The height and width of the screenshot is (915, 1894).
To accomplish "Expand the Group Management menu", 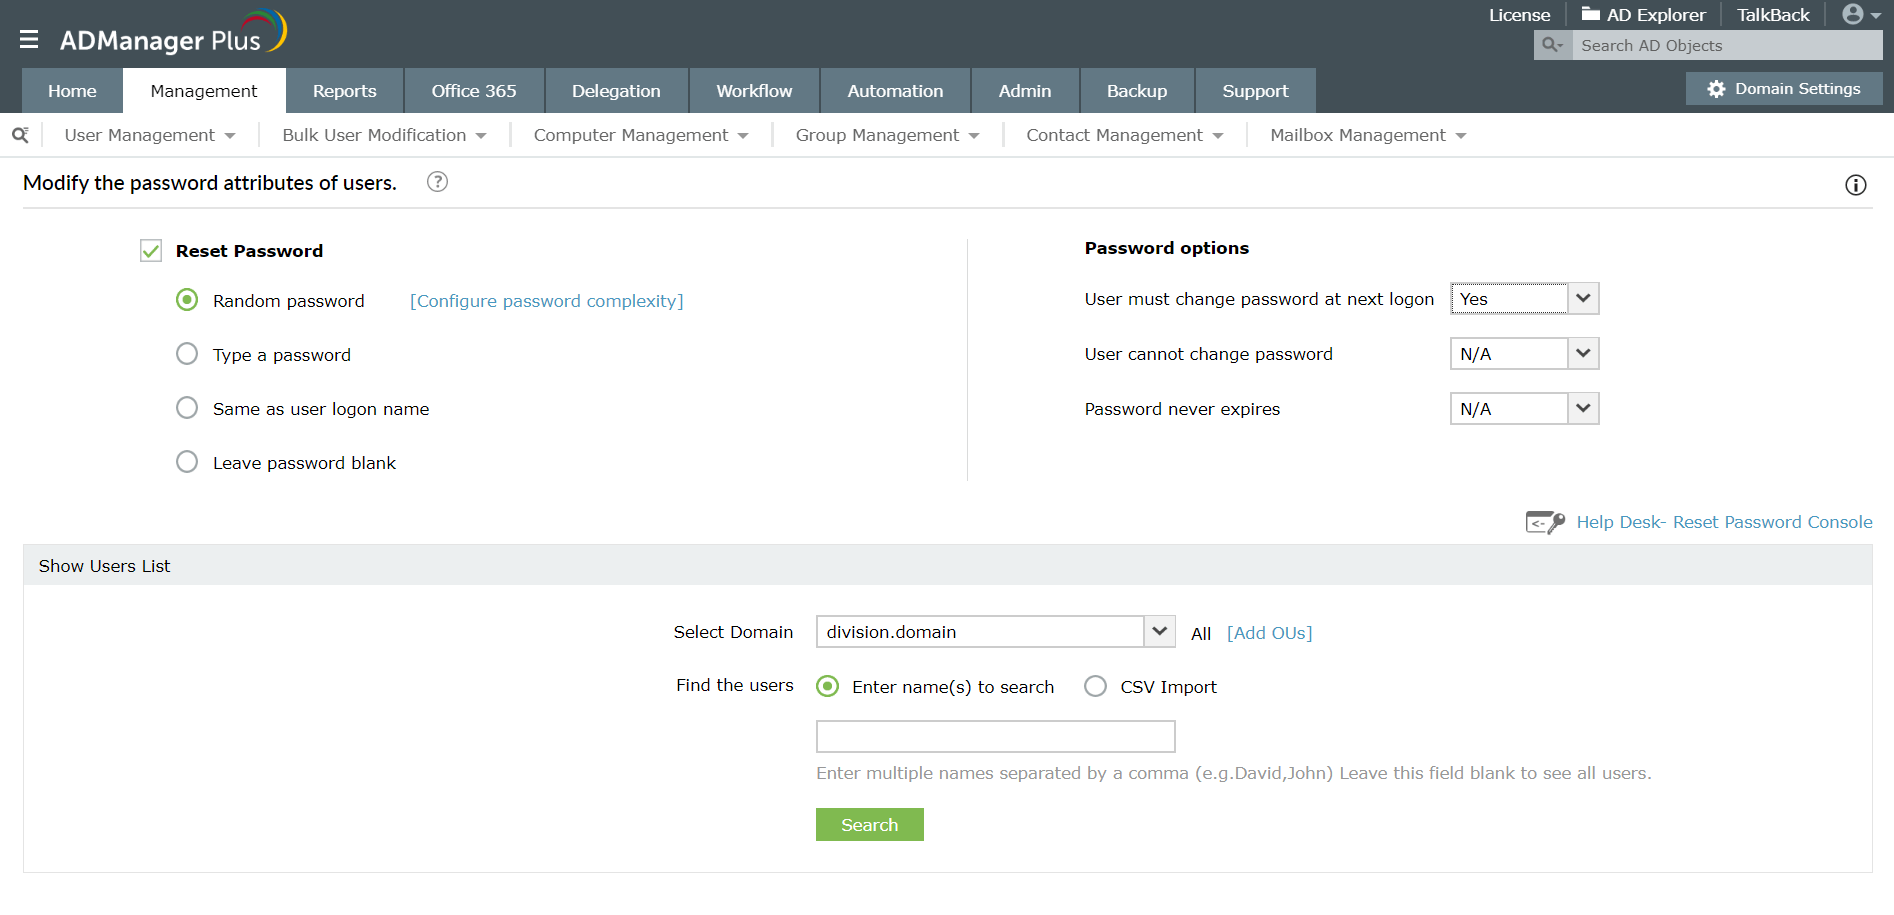I will point(886,135).
